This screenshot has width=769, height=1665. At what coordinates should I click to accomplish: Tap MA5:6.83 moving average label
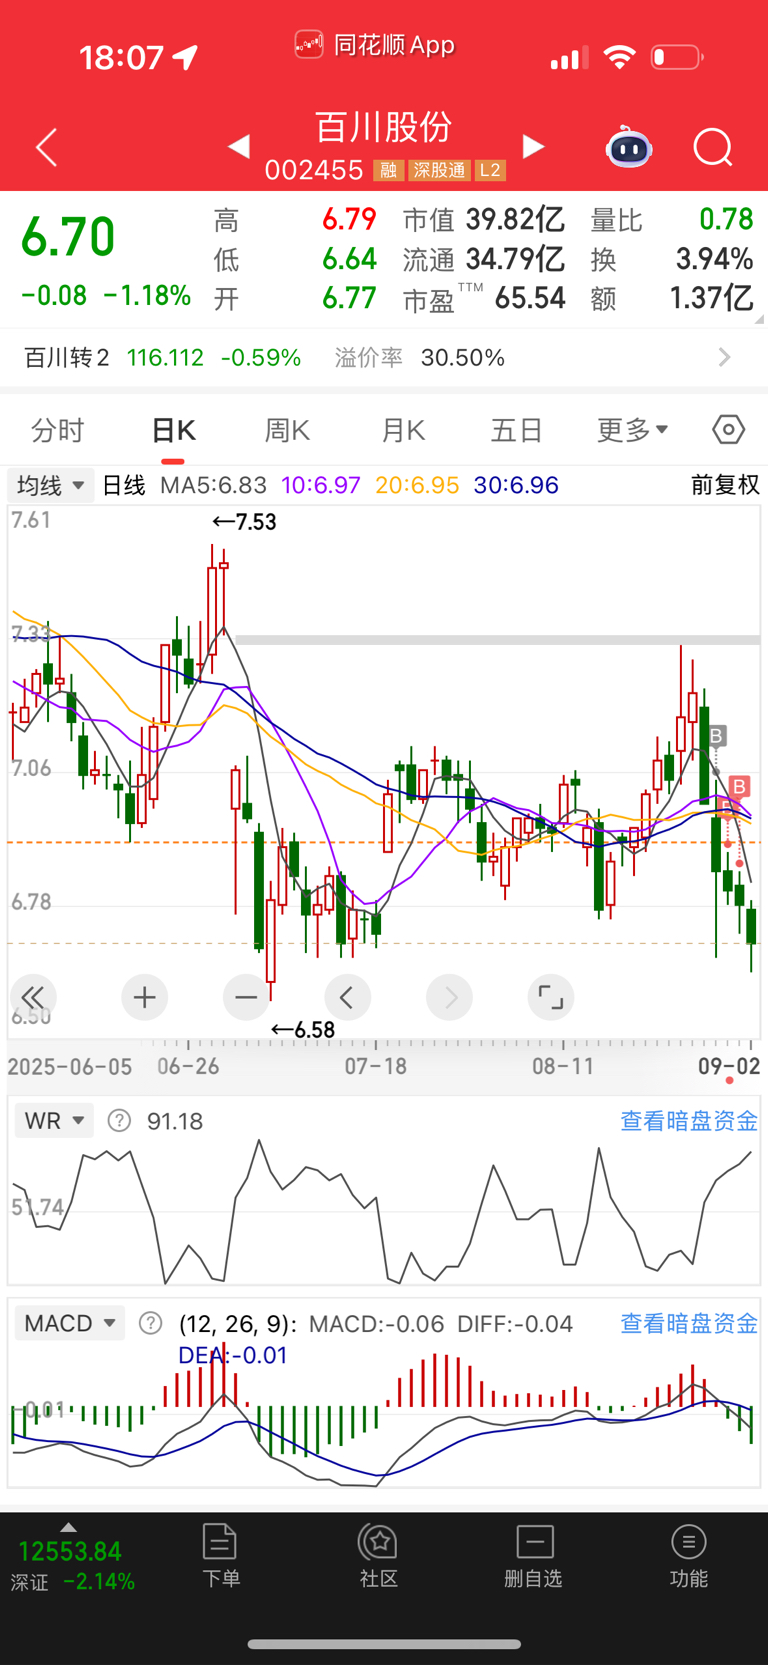pyautogui.click(x=214, y=486)
